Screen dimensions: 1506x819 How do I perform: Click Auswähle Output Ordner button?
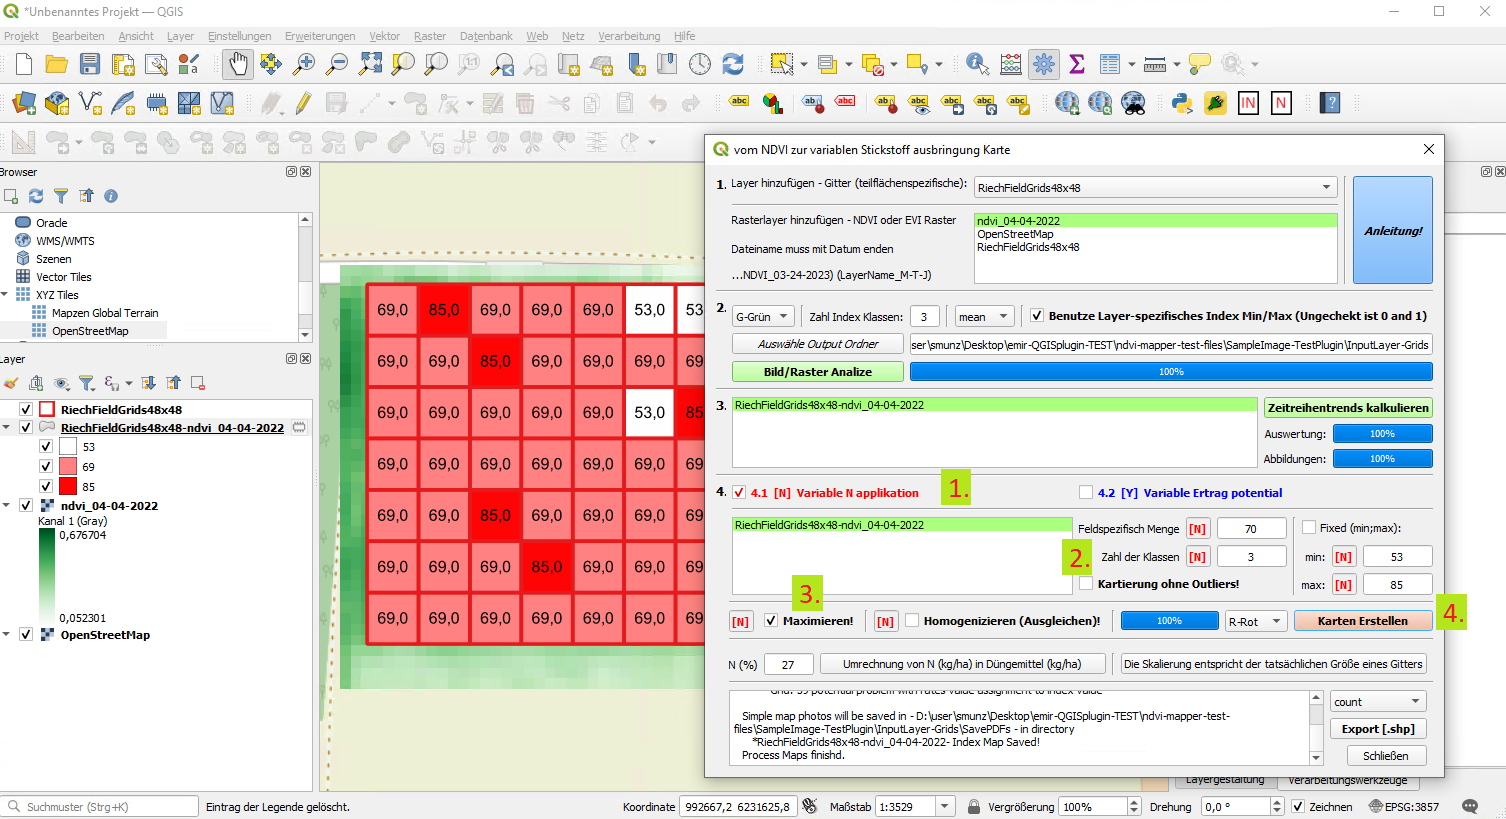click(x=818, y=344)
